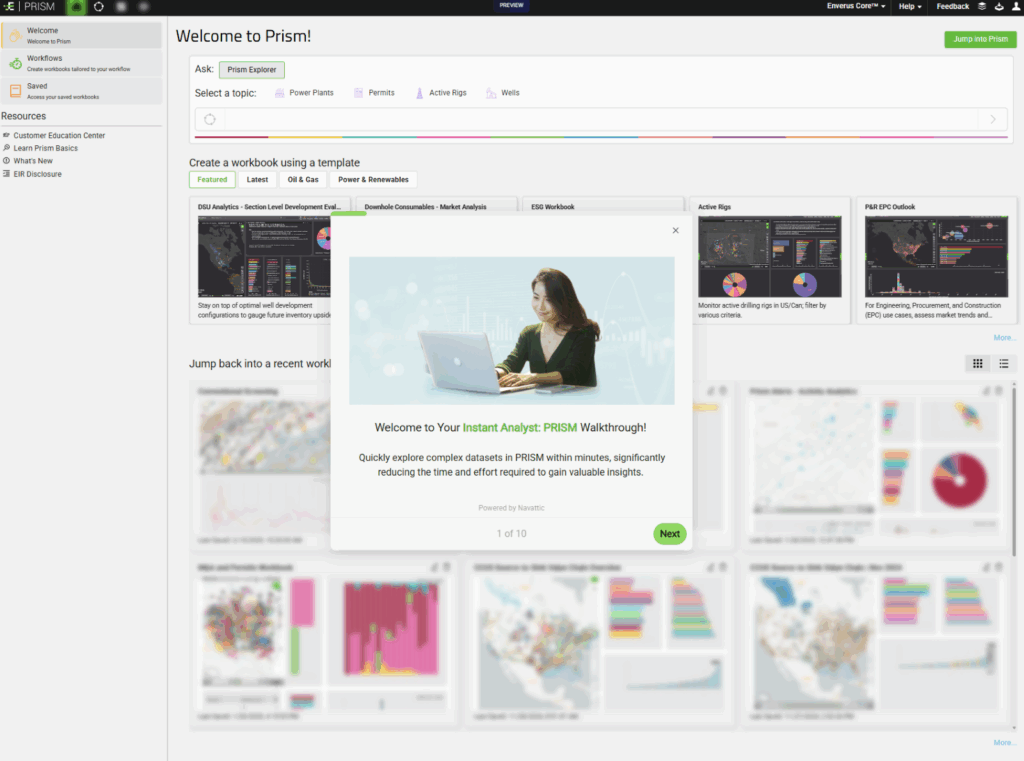Click Next in the walkthrough dialog
The image size is (1024, 761).
[x=669, y=534]
